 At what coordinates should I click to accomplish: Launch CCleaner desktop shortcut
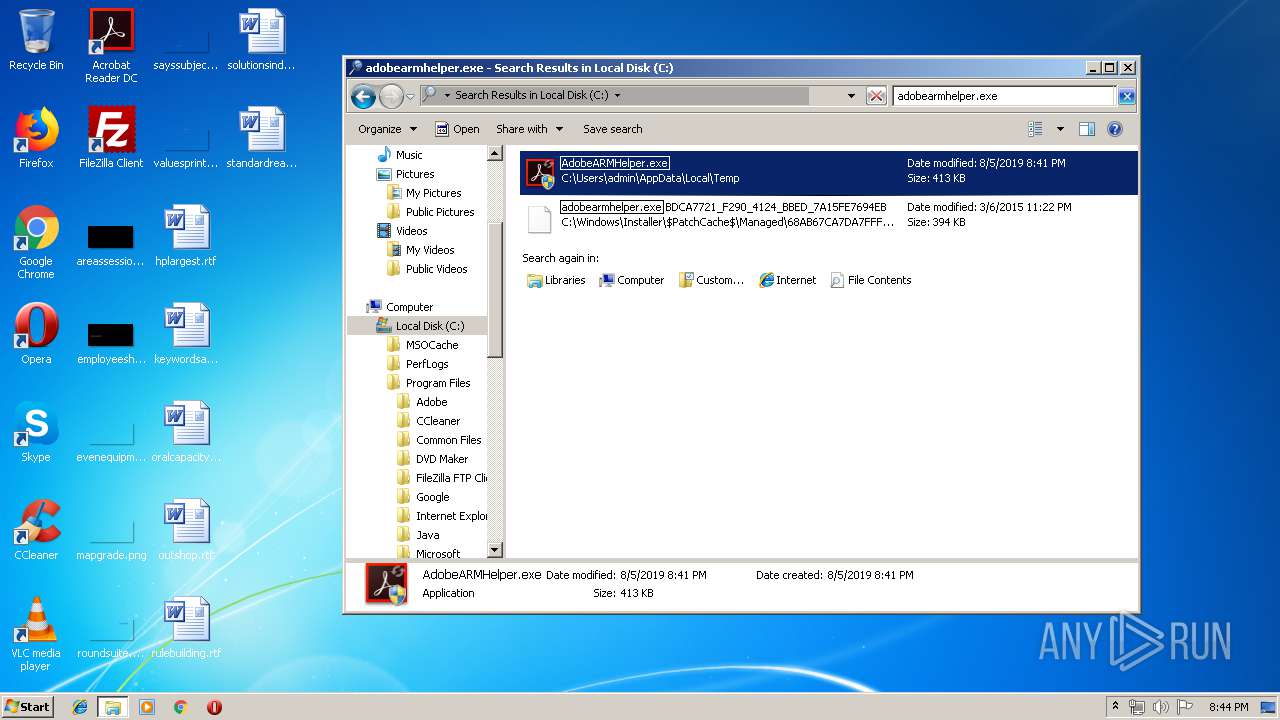coord(36,530)
